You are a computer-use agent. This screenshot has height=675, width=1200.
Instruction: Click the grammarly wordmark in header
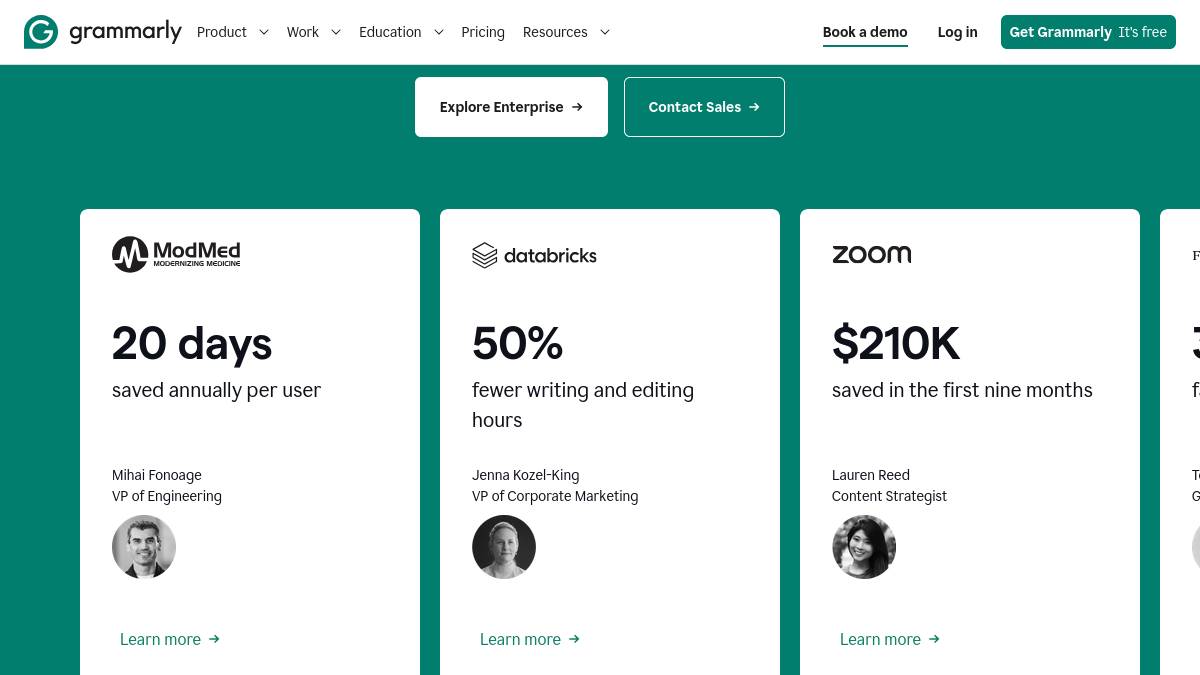tap(126, 32)
